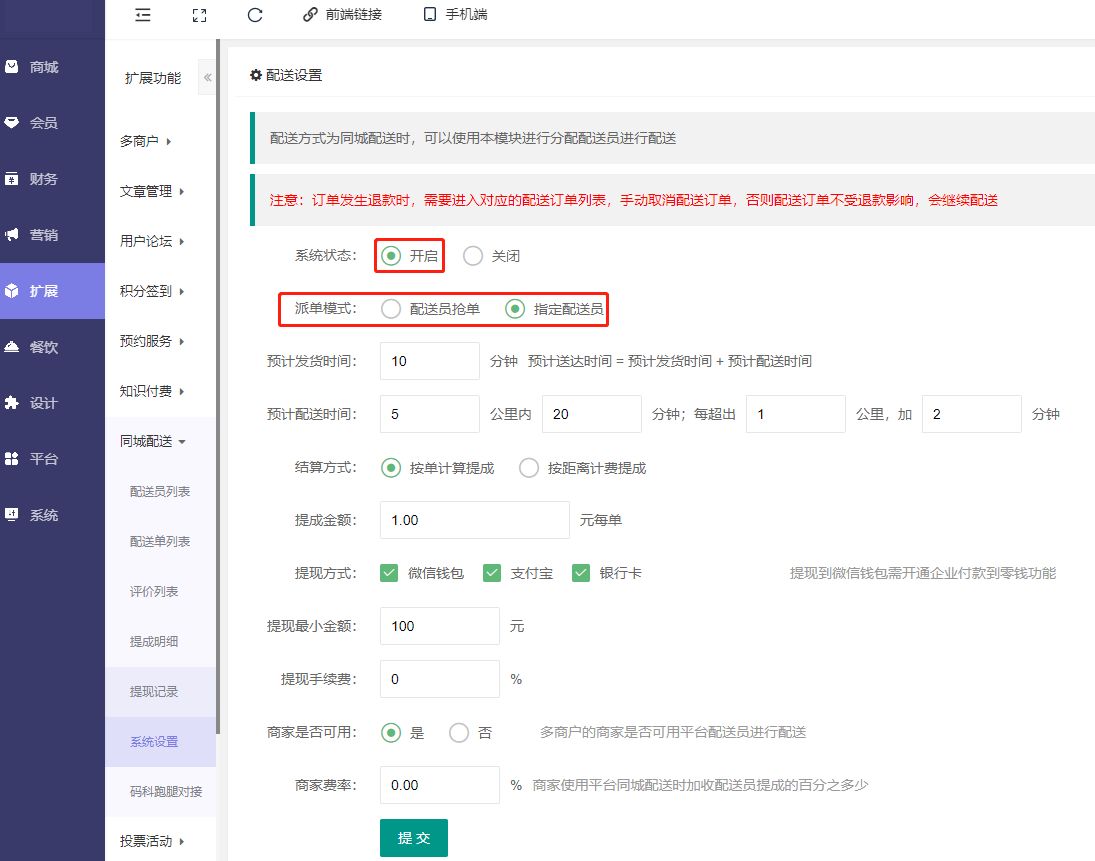Expand the 预约服务 submenu
The height and width of the screenshot is (861, 1095).
152,342
